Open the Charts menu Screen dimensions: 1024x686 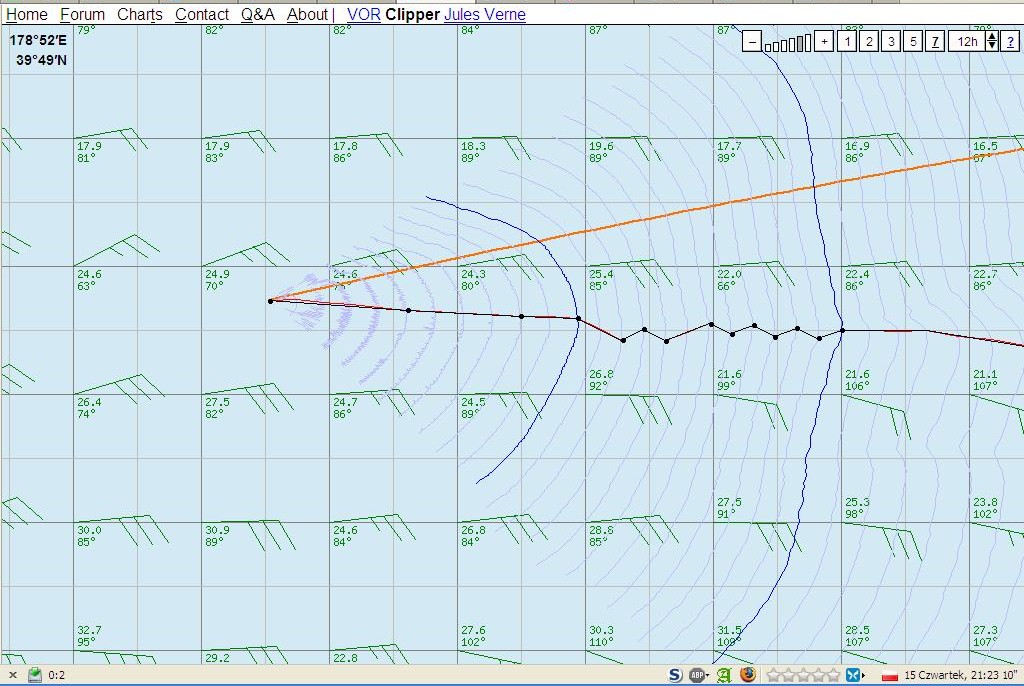click(140, 14)
